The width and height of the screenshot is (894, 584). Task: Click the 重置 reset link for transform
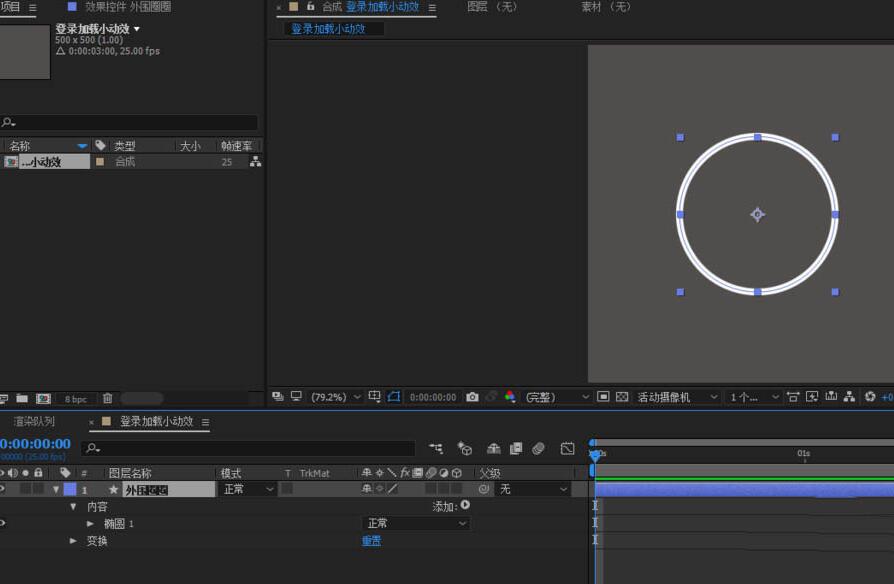[x=371, y=541]
